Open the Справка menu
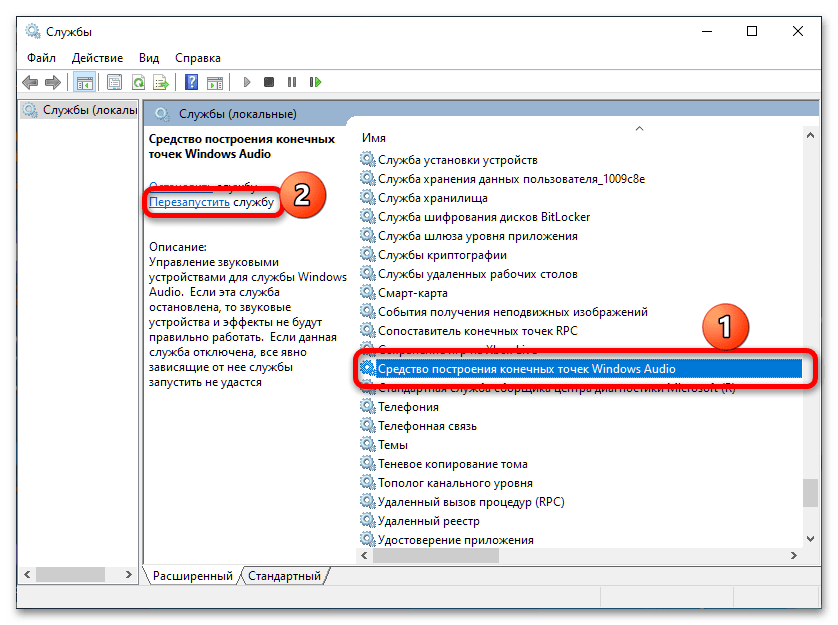 pos(198,58)
